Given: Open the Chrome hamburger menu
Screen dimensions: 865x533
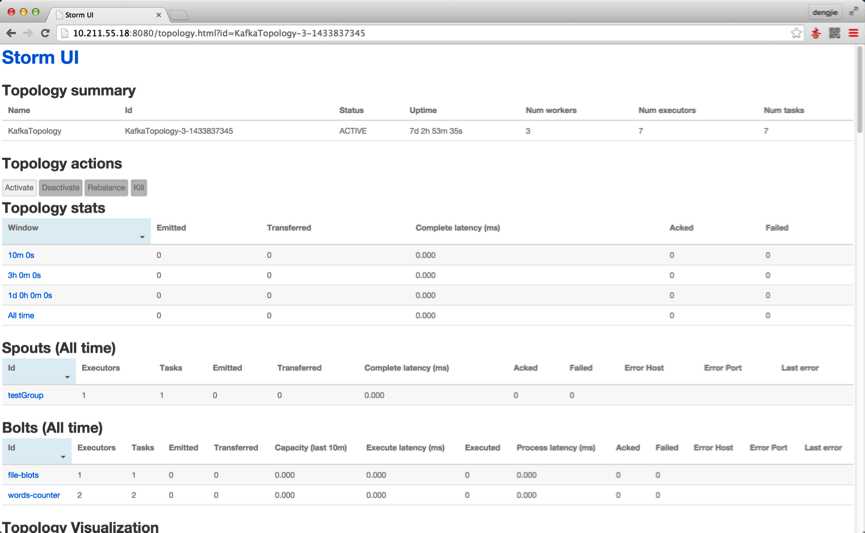Looking at the screenshot, I should tap(853, 33).
